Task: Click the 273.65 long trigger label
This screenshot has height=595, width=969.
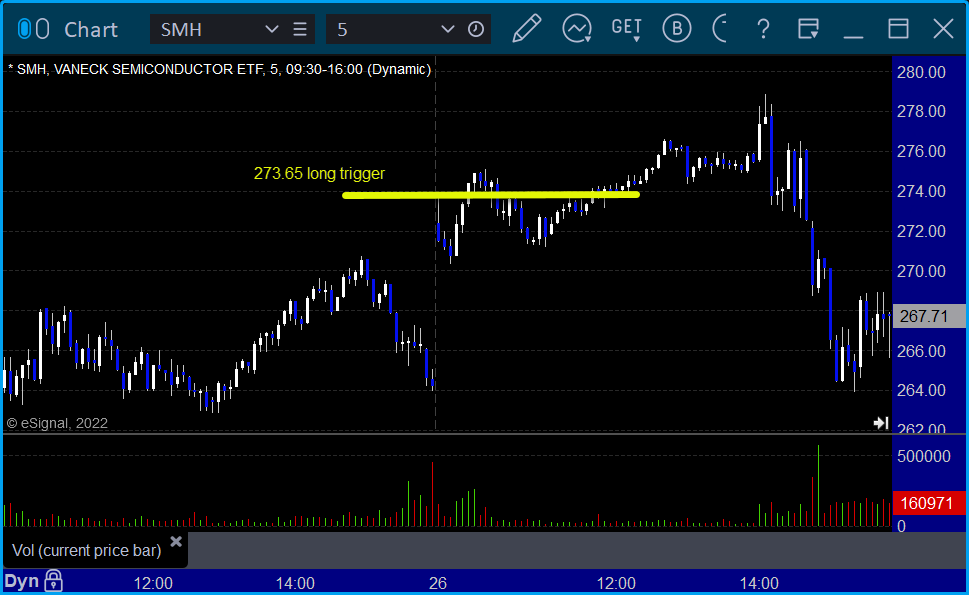Action: coord(319,174)
